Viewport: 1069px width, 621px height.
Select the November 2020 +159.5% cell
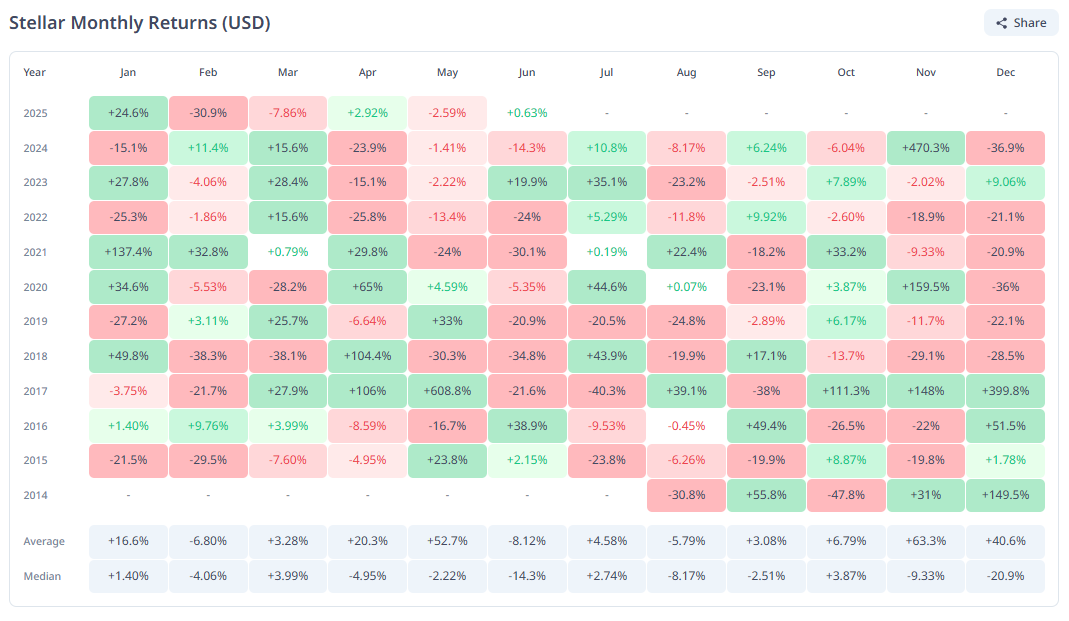(x=925, y=287)
